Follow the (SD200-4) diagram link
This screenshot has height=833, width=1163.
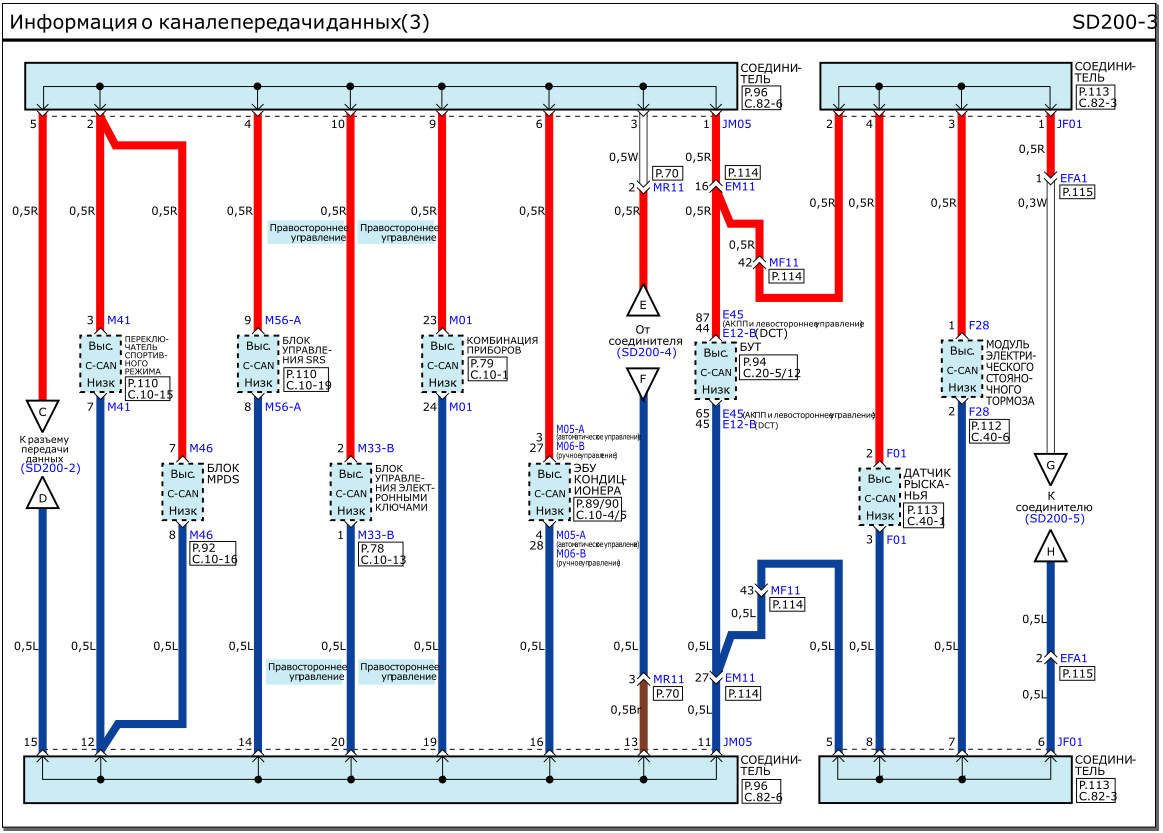[x=647, y=352]
